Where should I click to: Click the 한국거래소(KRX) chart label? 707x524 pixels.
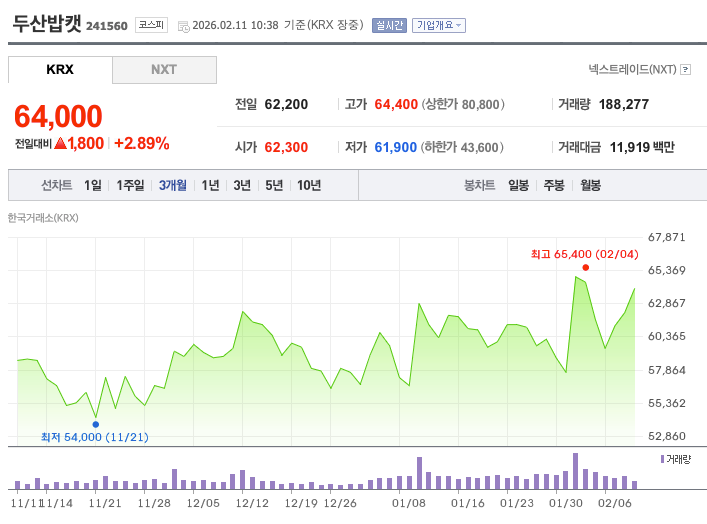tap(43, 218)
